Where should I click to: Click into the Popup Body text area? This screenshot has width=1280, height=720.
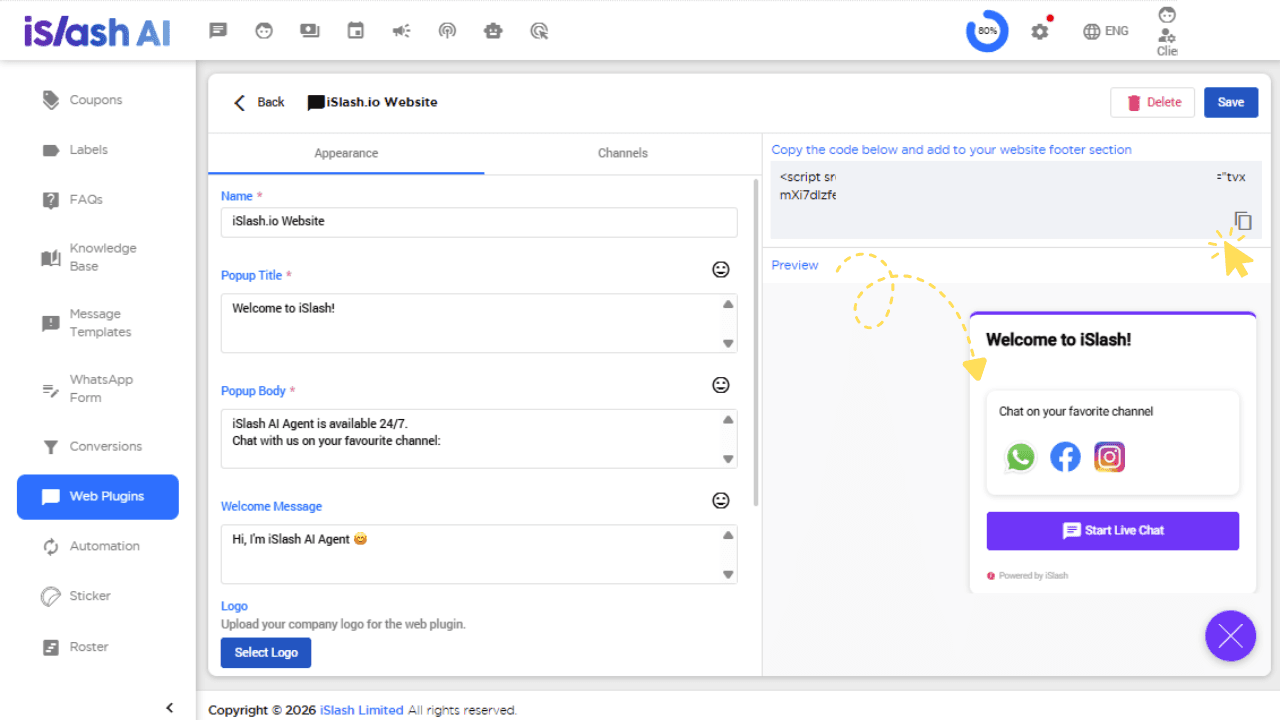click(479, 439)
